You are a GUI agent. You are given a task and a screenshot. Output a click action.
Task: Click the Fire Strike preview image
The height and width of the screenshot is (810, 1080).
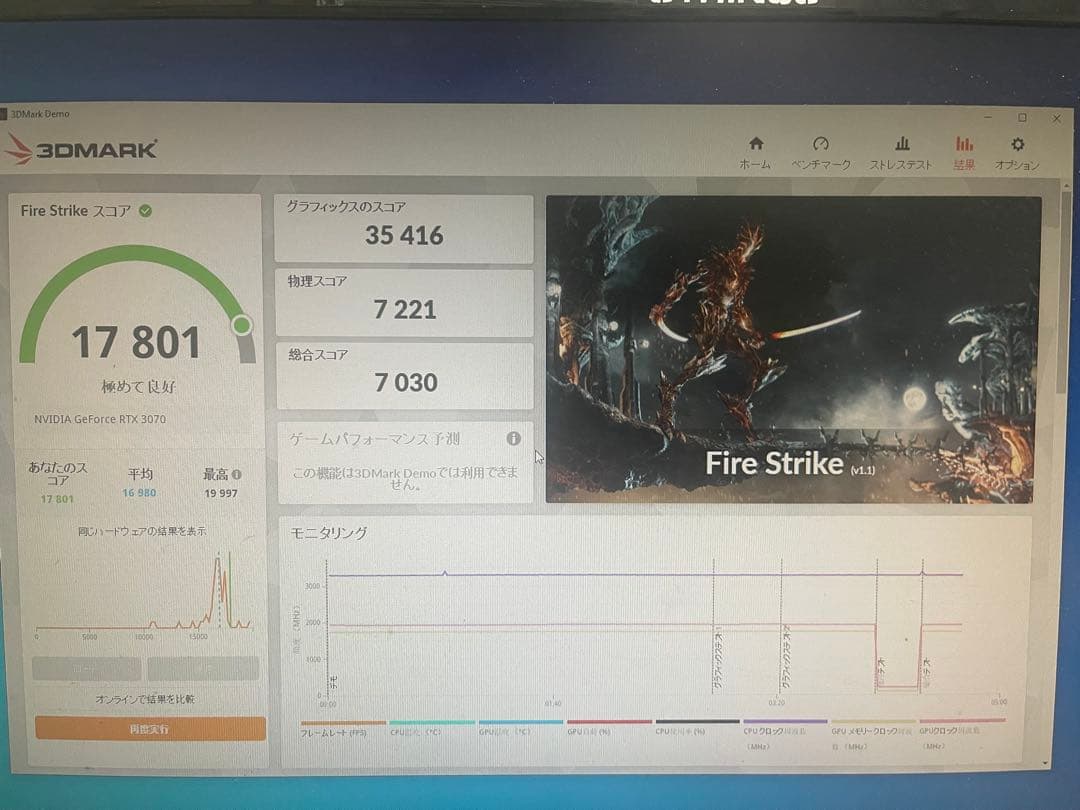click(793, 349)
